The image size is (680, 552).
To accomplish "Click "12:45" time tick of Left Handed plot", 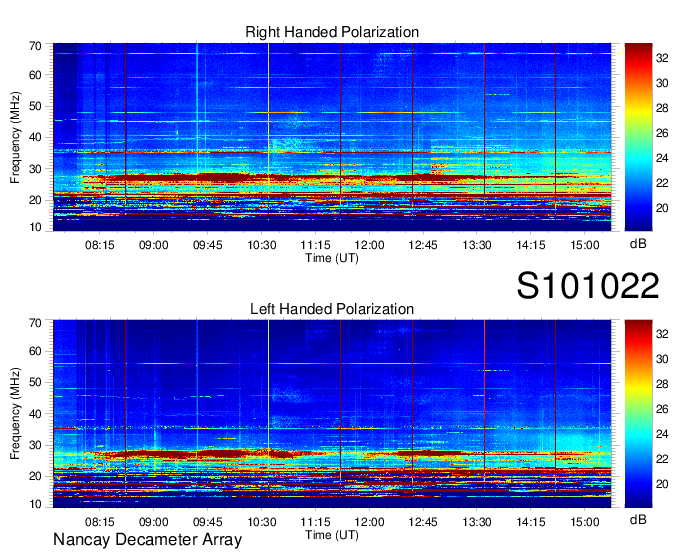I will pos(423,522).
